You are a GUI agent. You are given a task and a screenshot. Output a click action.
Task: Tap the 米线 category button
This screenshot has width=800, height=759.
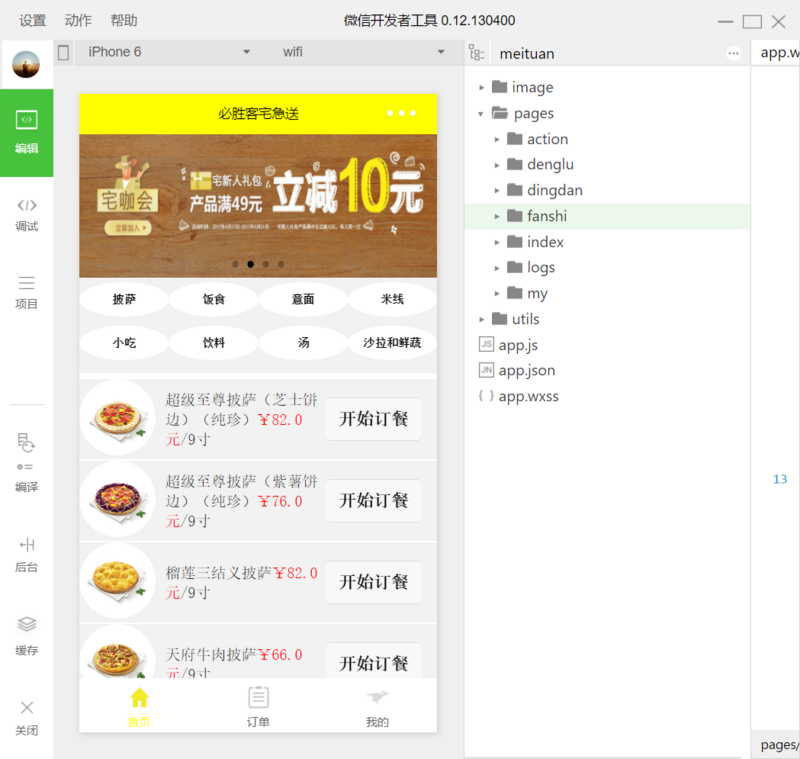[392, 299]
